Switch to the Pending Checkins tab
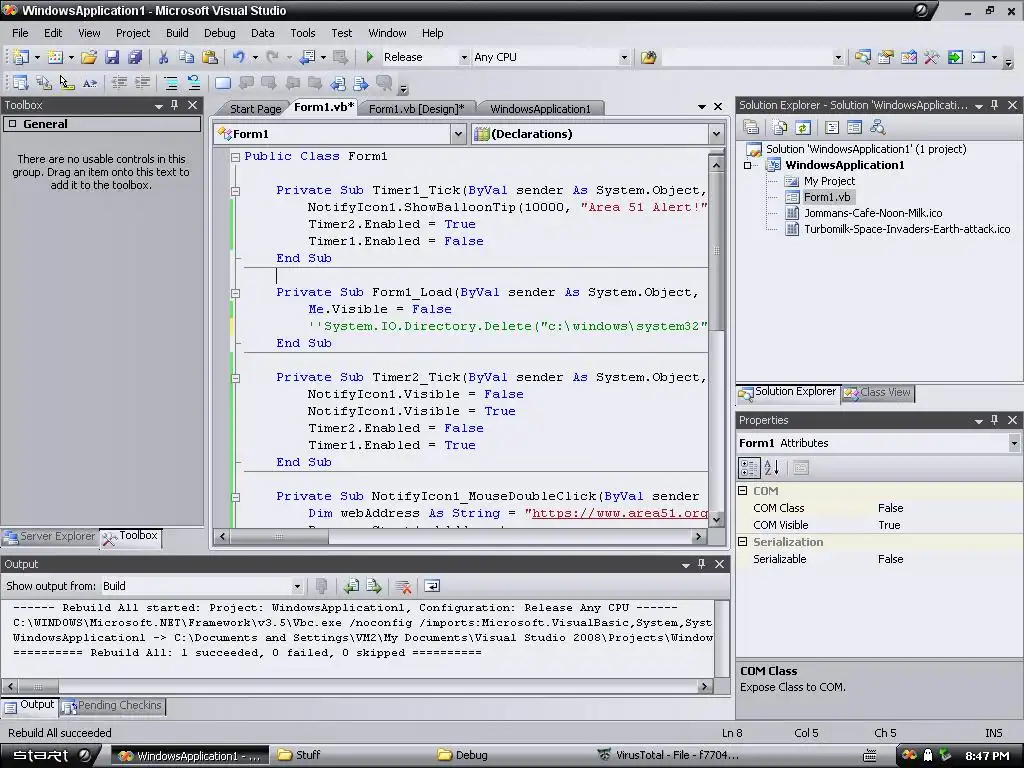Screen dimensions: 1024x768 pos(112,706)
